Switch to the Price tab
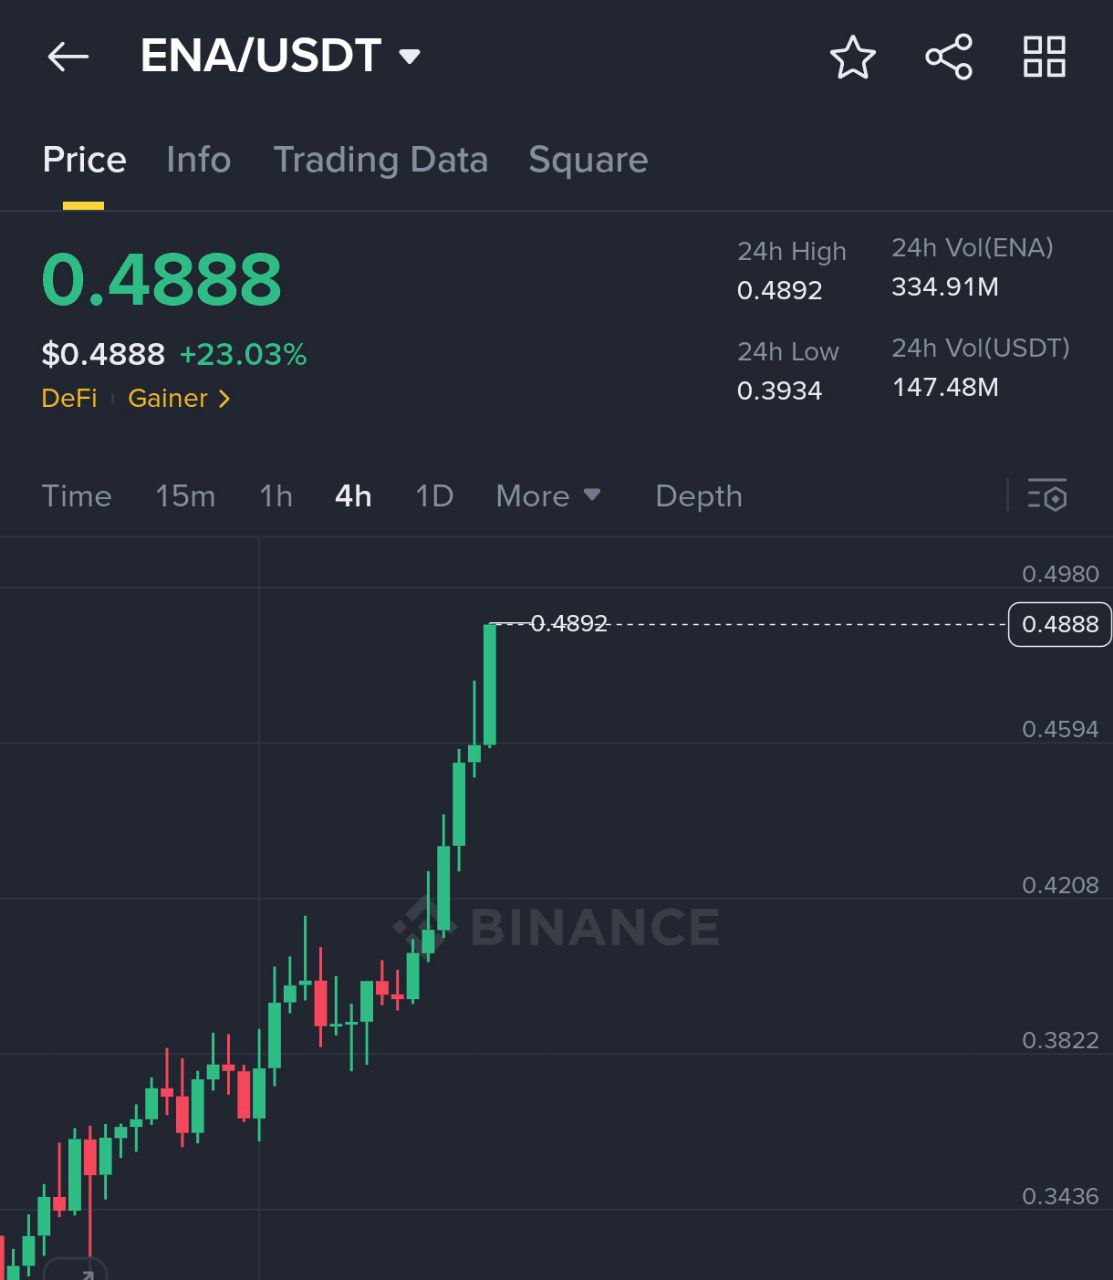This screenshot has width=1113, height=1280. pyautogui.click(x=84, y=160)
